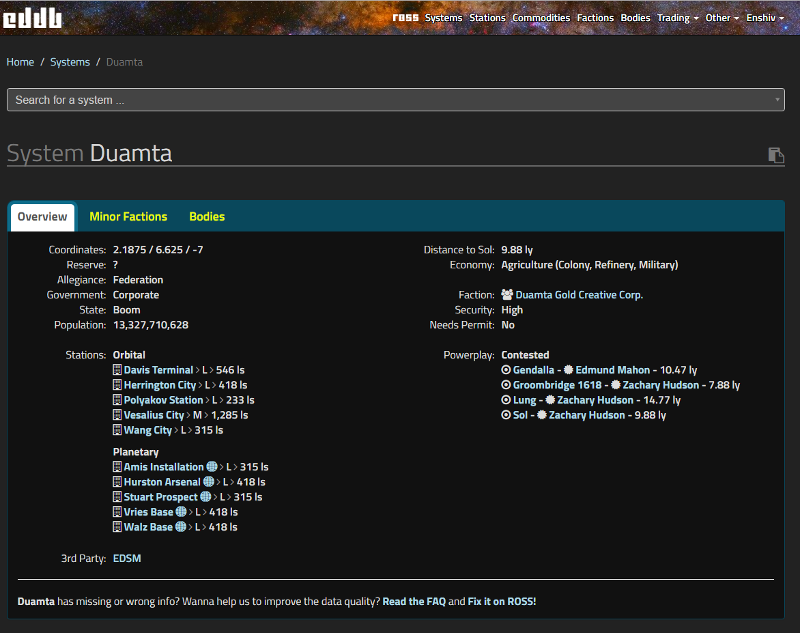Image resolution: width=800 pixels, height=633 pixels.
Task: Go to Systems in the breadcrumb
Action: [x=70, y=62]
